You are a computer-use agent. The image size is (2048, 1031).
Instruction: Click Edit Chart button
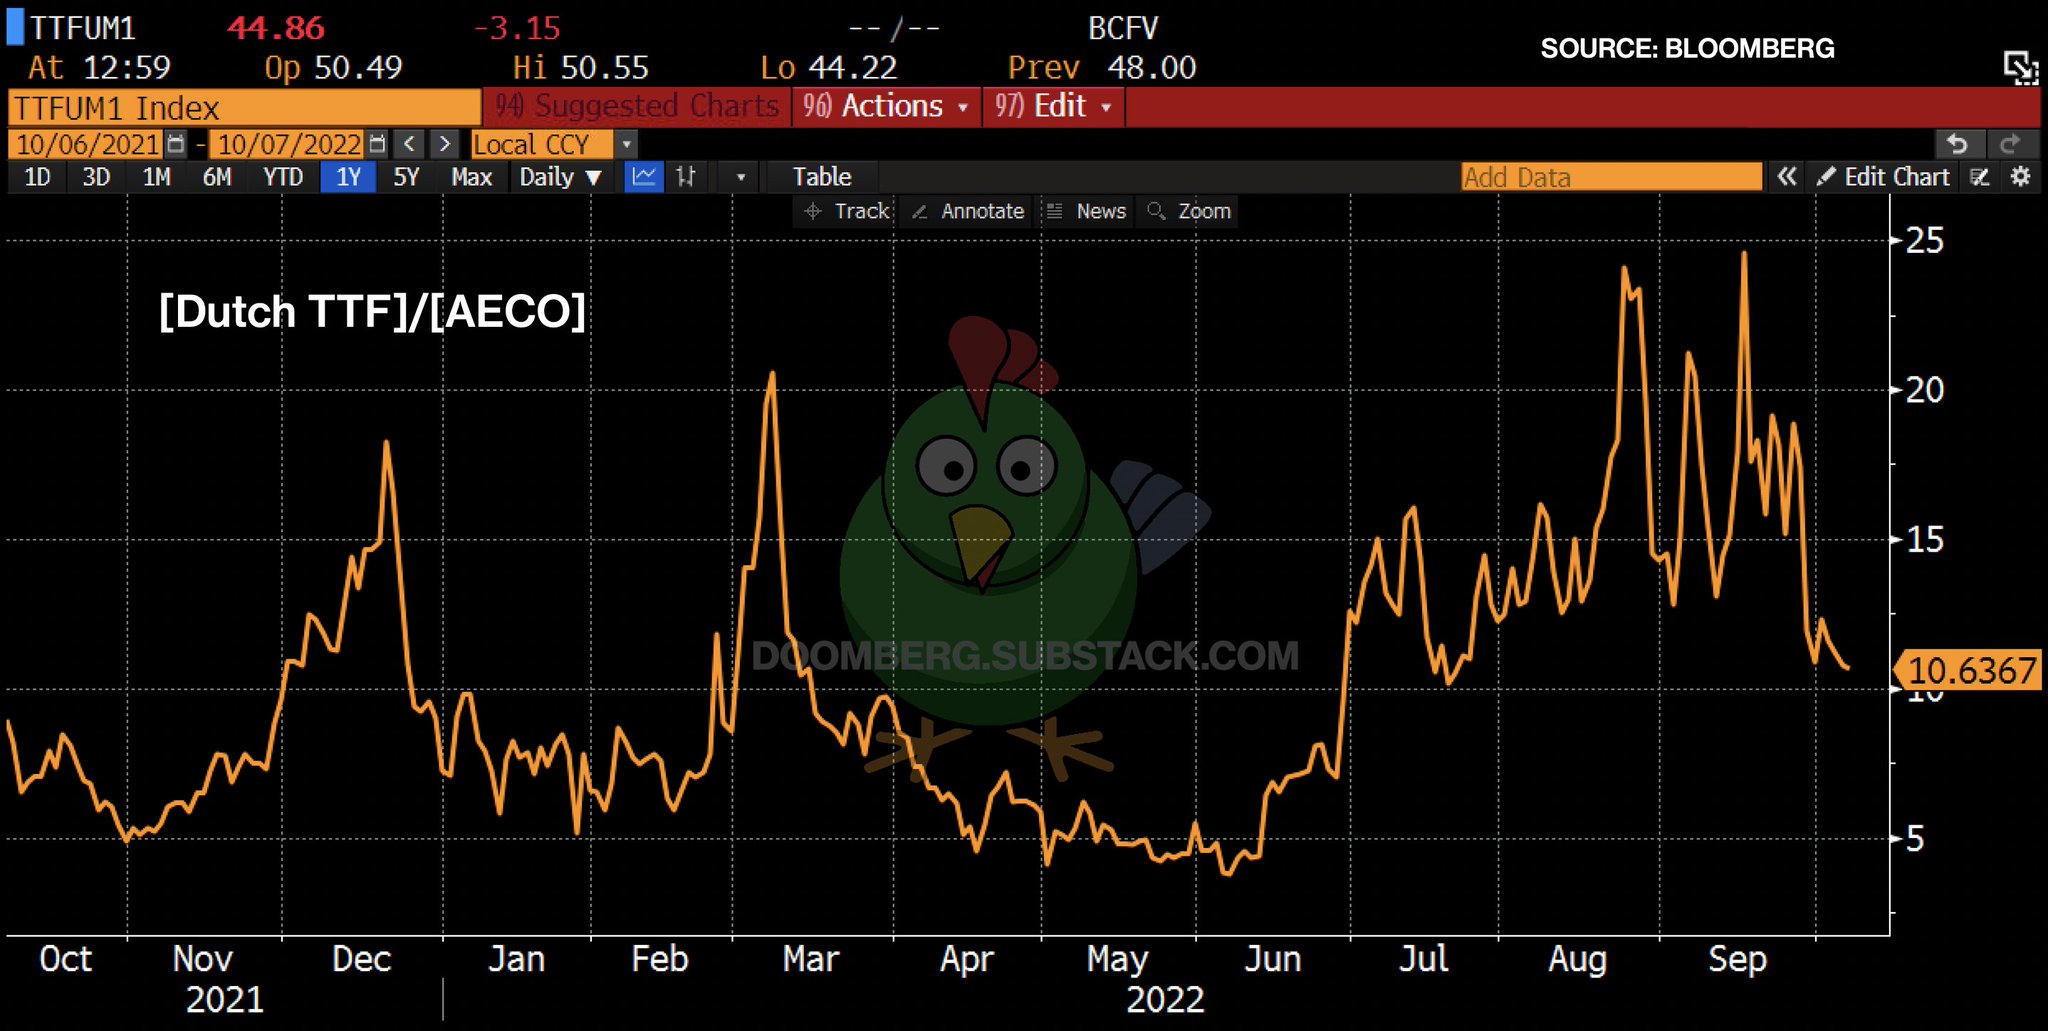[1883, 177]
